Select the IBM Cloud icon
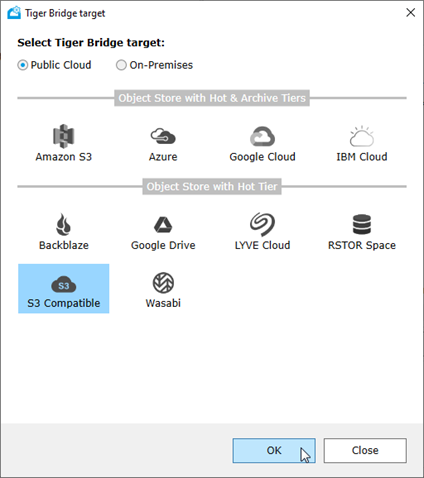 (x=362, y=136)
